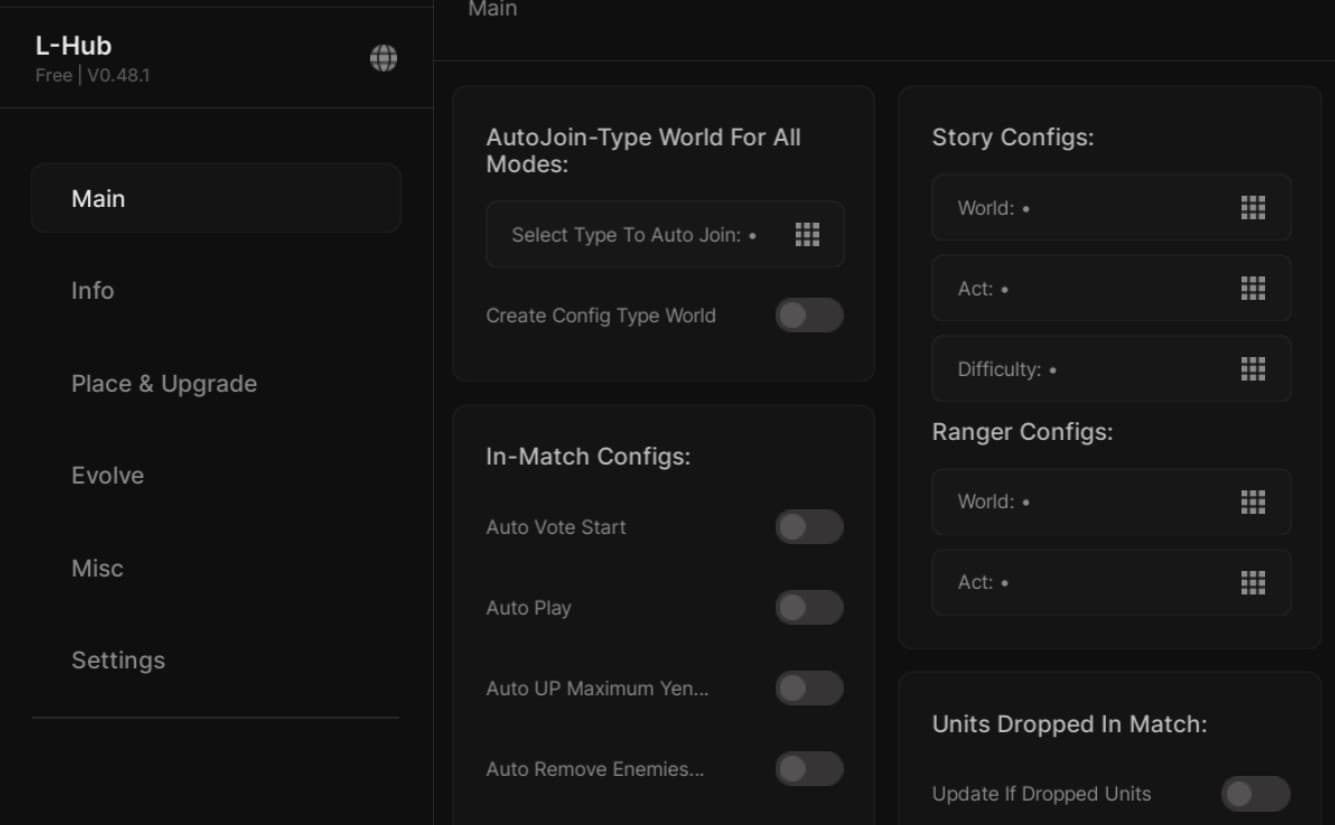
Task: Click grid icon in Ranger Configs Act row
Action: click(1253, 582)
